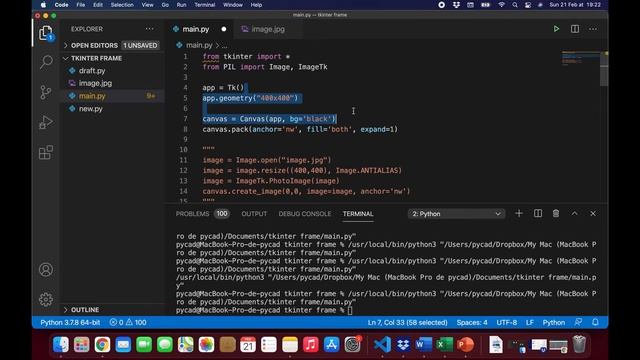Click Ln 7, Col 33 status entry
The height and width of the screenshot is (360, 640).
tap(407, 322)
